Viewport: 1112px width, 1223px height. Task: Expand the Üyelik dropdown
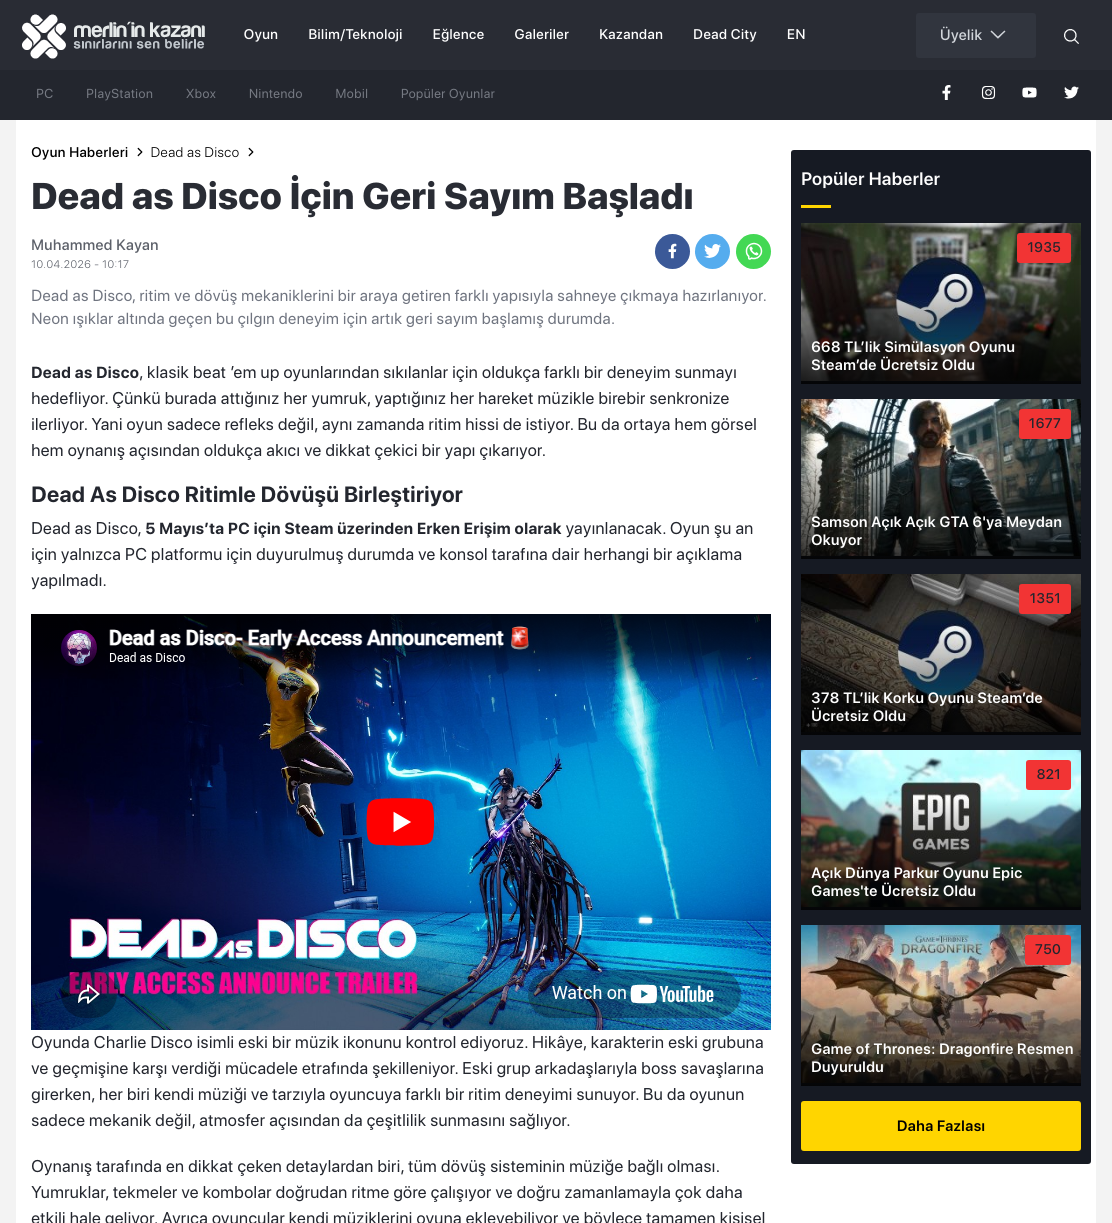coord(975,35)
